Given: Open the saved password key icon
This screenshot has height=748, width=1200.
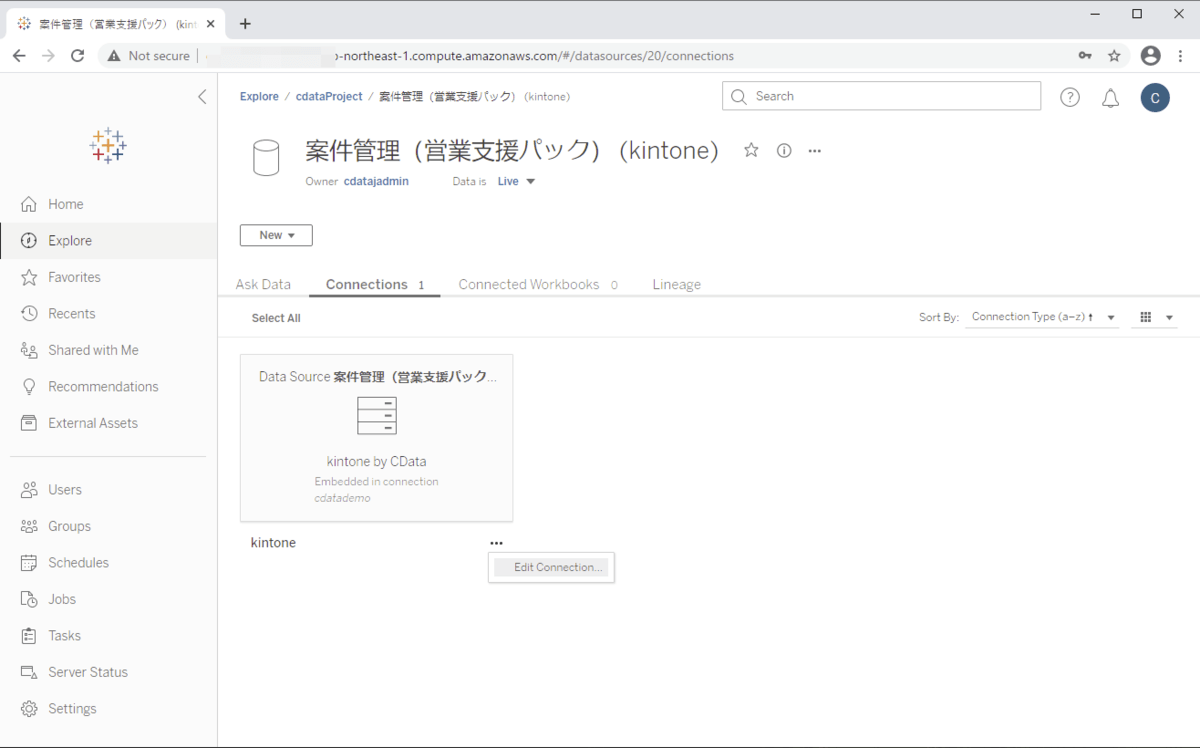Looking at the screenshot, I should [1085, 56].
